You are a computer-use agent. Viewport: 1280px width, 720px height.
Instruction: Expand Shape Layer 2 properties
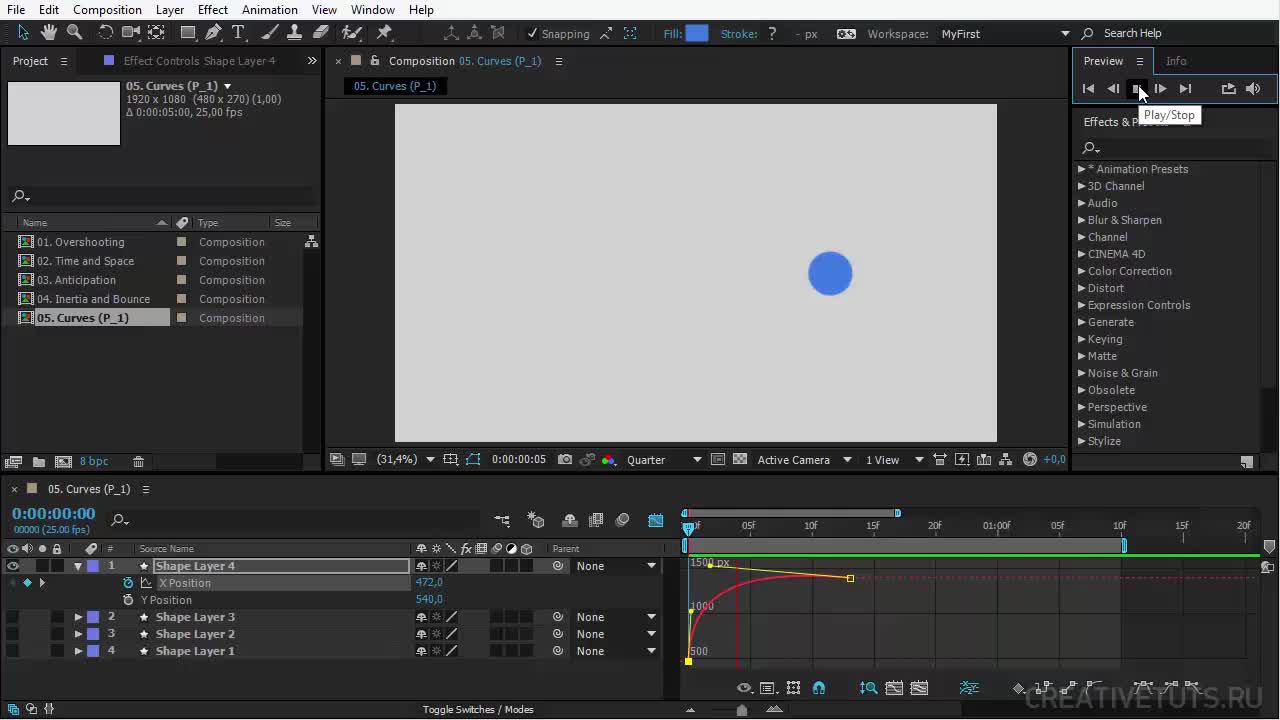pyautogui.click(x=78, y=634)
